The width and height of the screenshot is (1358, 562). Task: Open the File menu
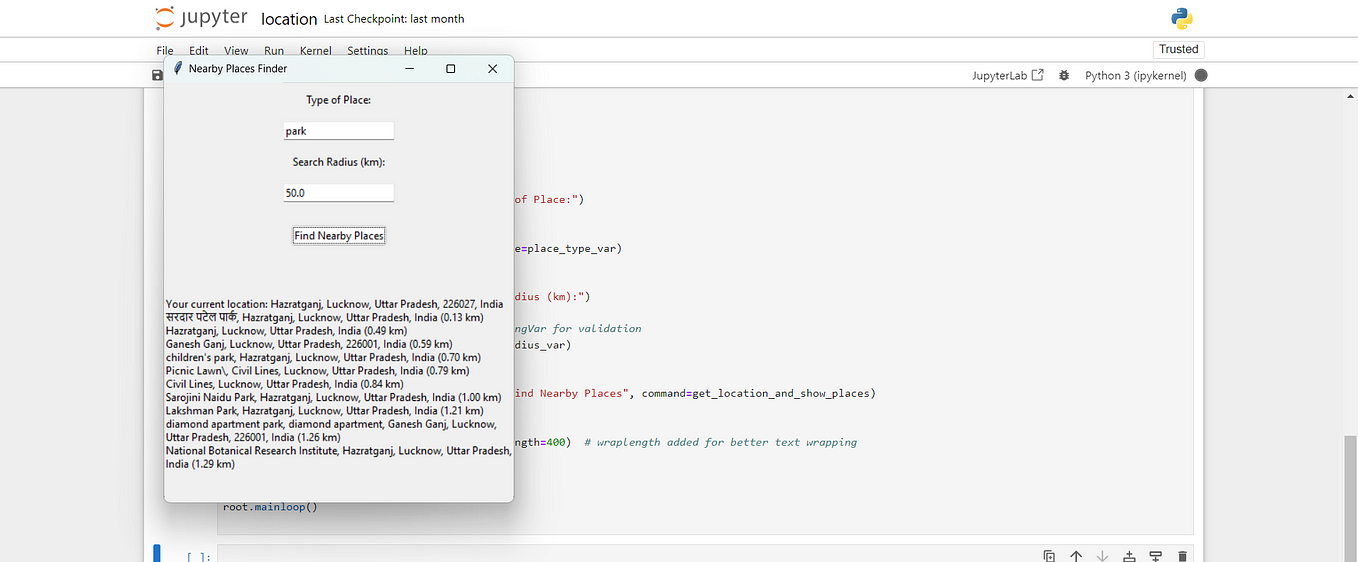pyautogui.click(x=165, y=51)
